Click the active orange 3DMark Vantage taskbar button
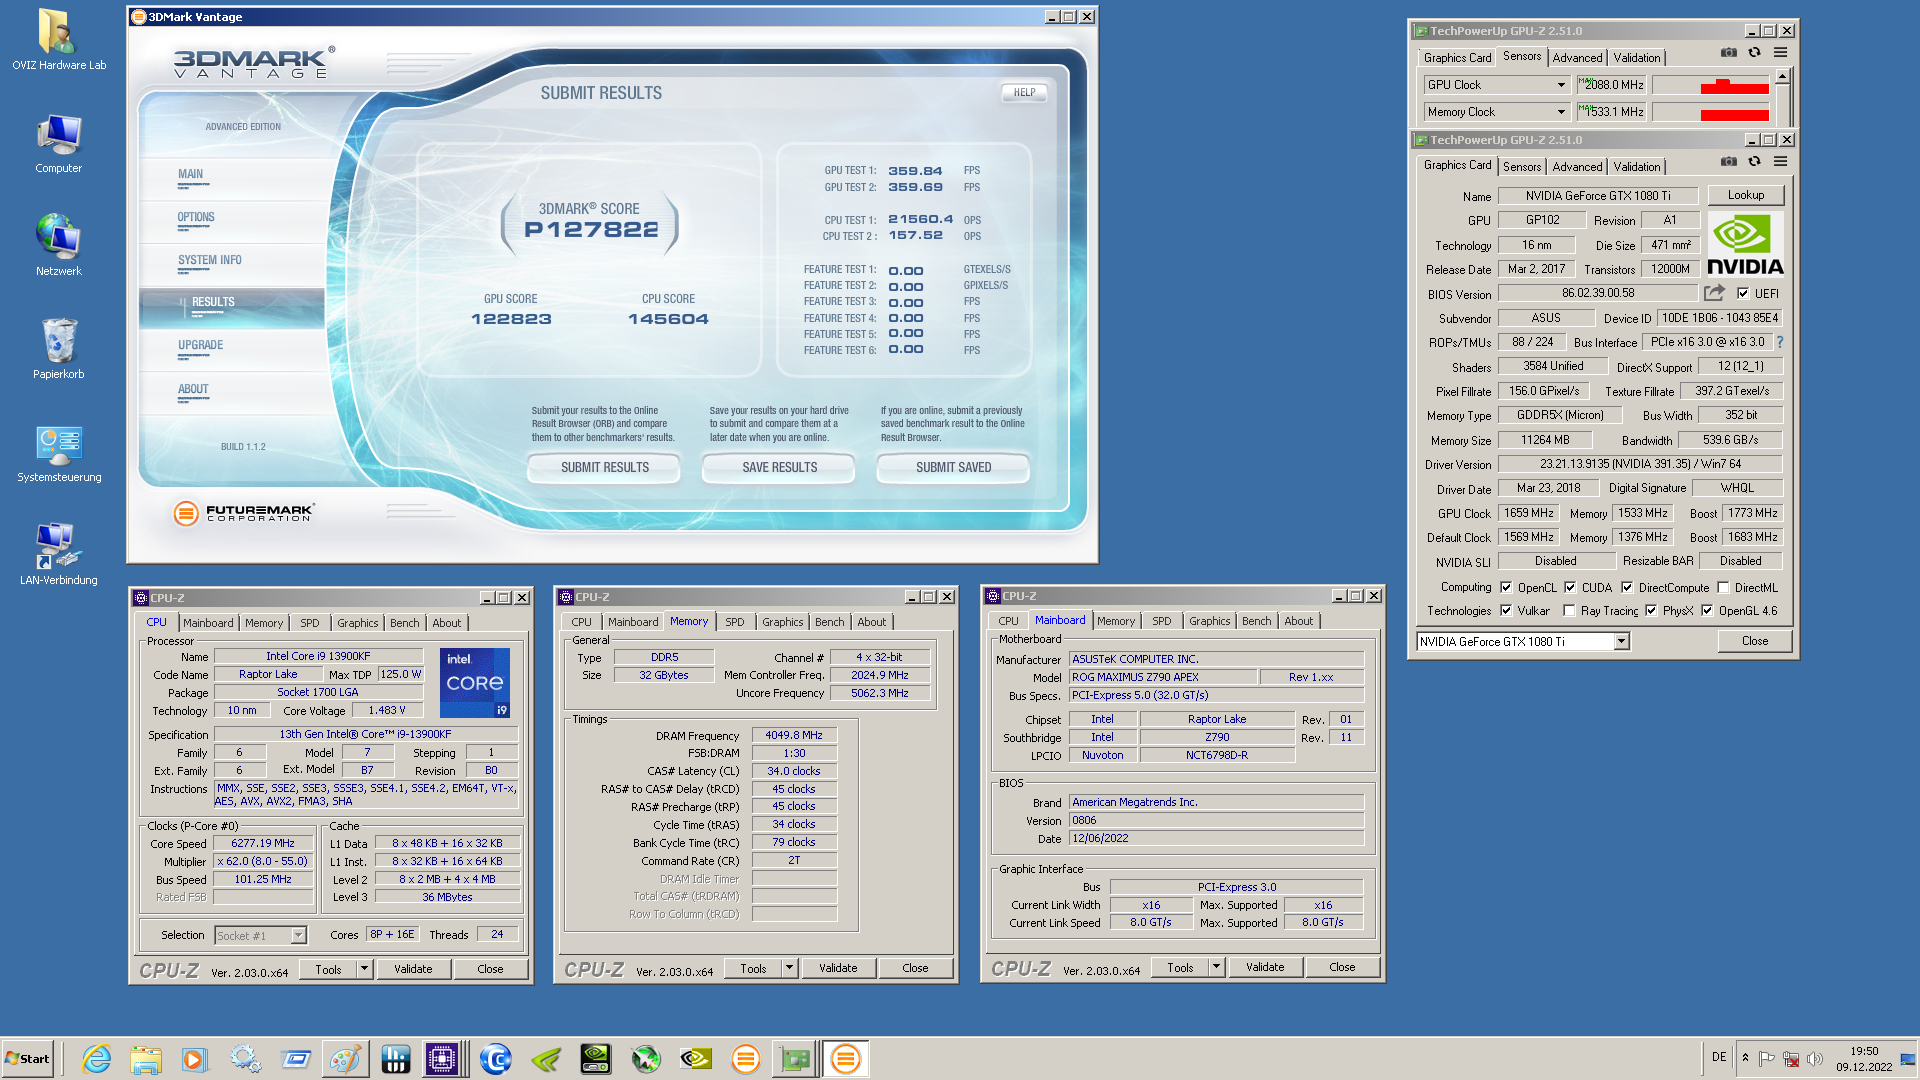 click(x=845, y=1059)
